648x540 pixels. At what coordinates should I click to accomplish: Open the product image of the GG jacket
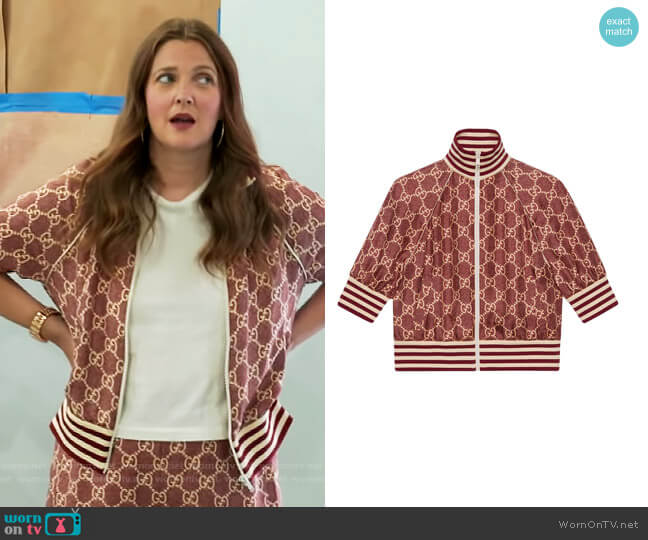point(477,250)
